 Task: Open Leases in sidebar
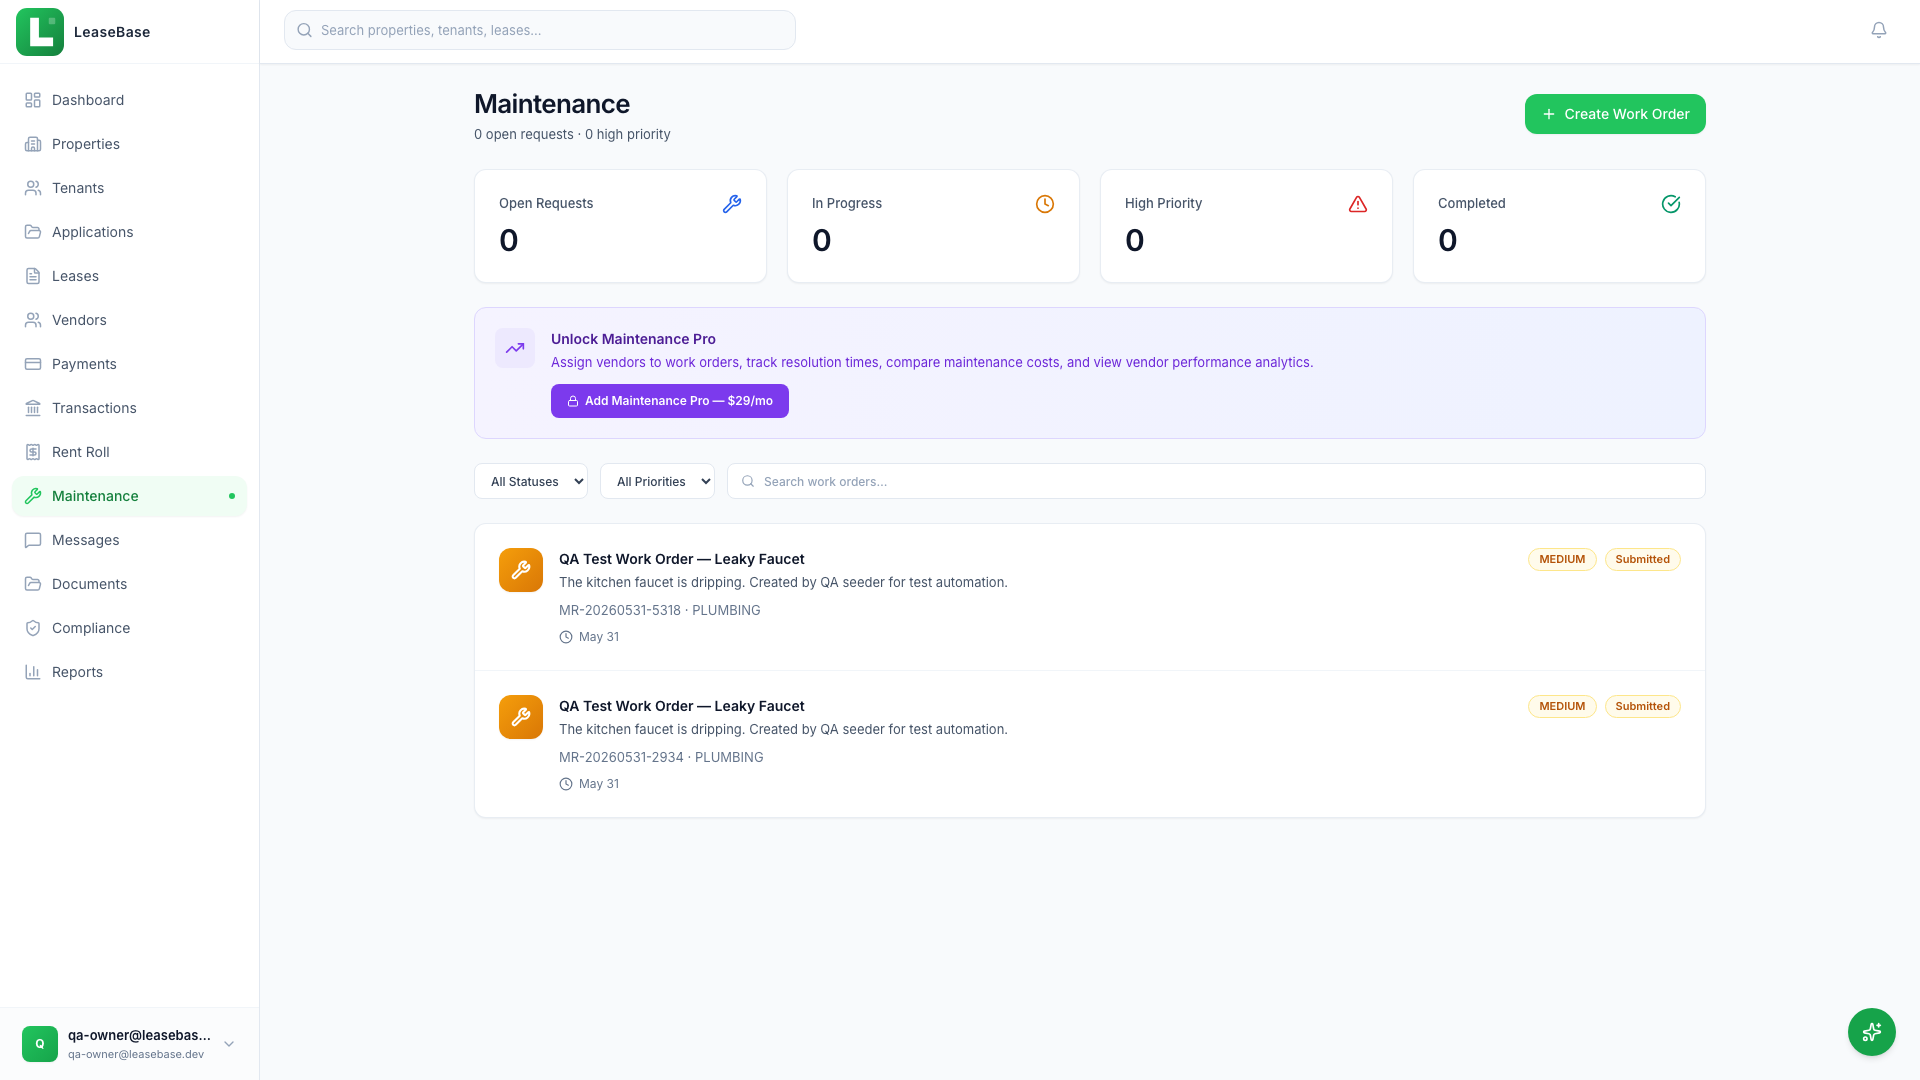coord(129,276)
